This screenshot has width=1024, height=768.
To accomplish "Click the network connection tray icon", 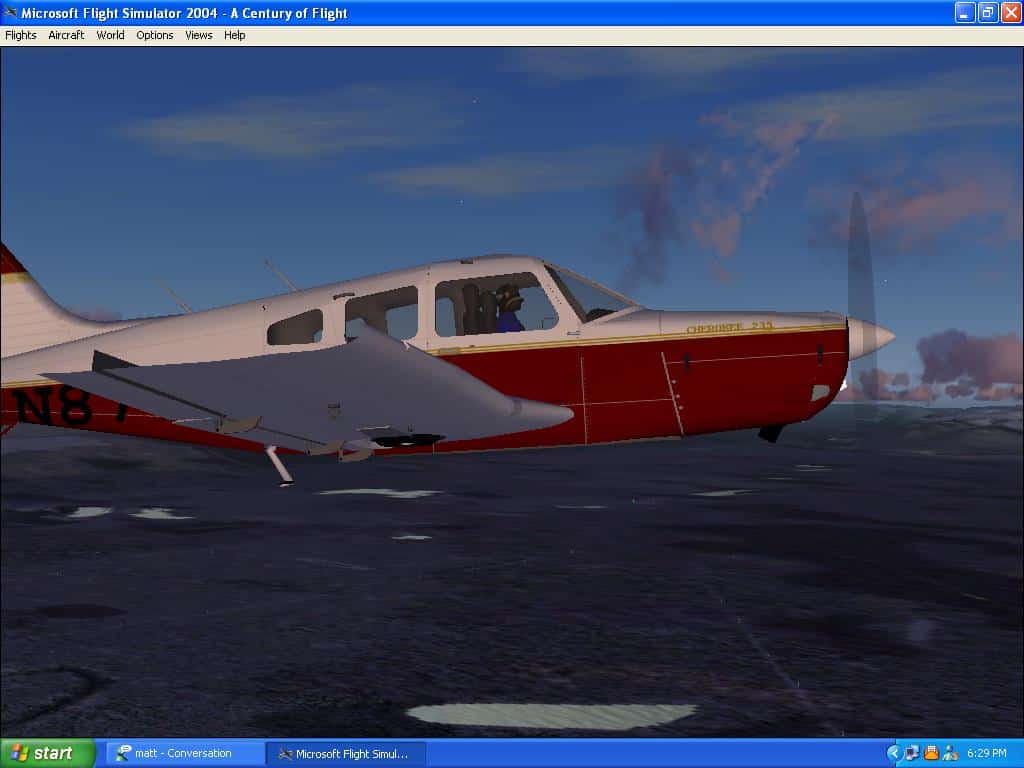I will click(912, 753).
